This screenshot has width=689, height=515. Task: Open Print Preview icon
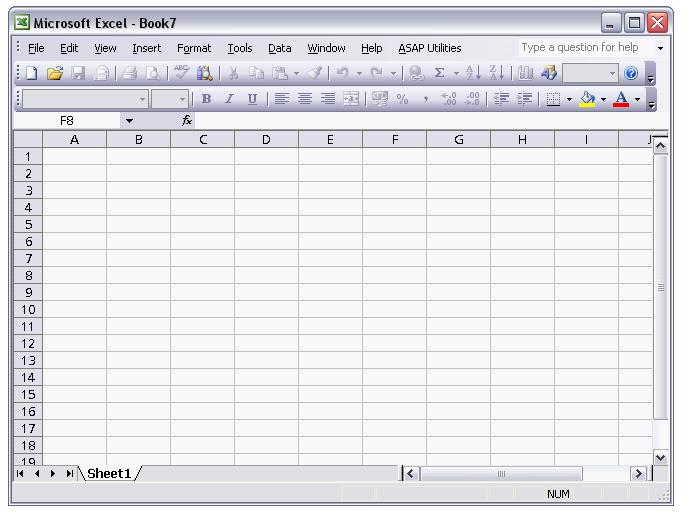pos(152,73)
